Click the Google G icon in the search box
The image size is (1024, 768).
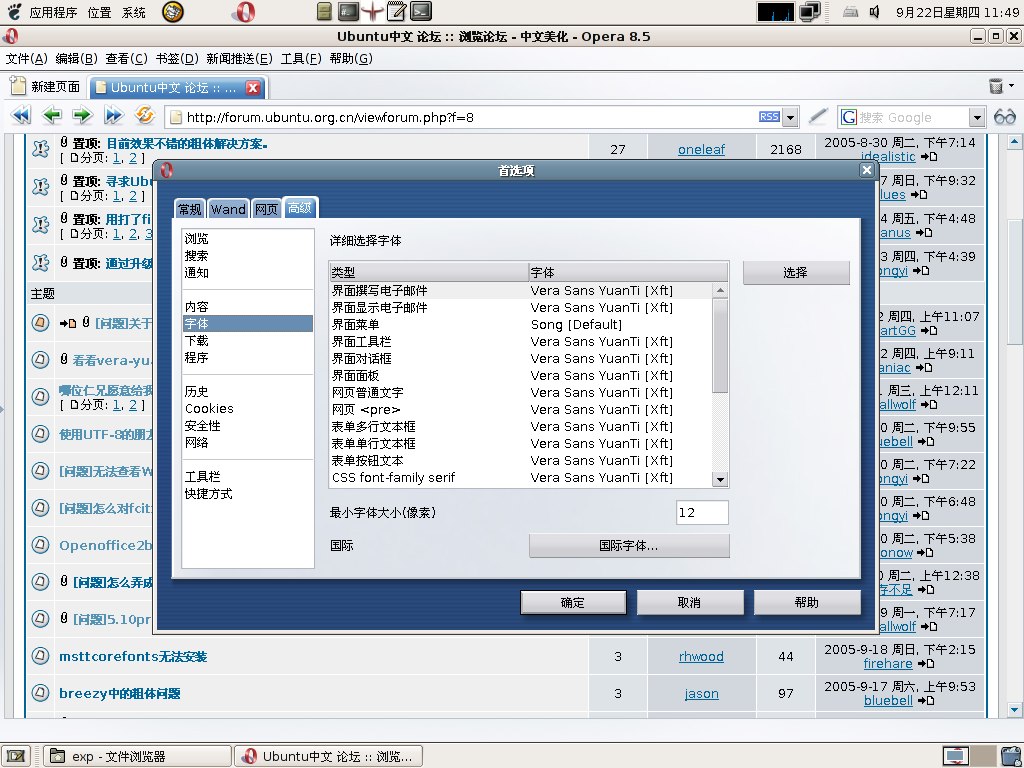click(x=849, y=117)
